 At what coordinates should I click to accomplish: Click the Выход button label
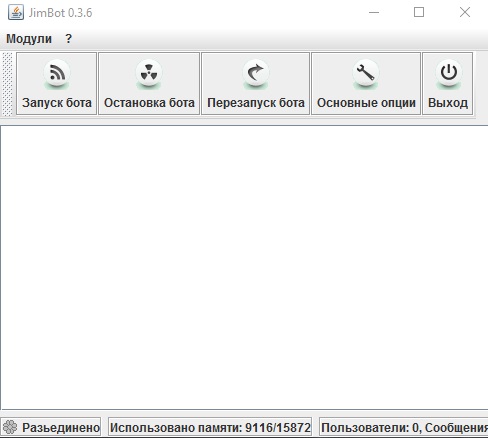coord(448,103)
